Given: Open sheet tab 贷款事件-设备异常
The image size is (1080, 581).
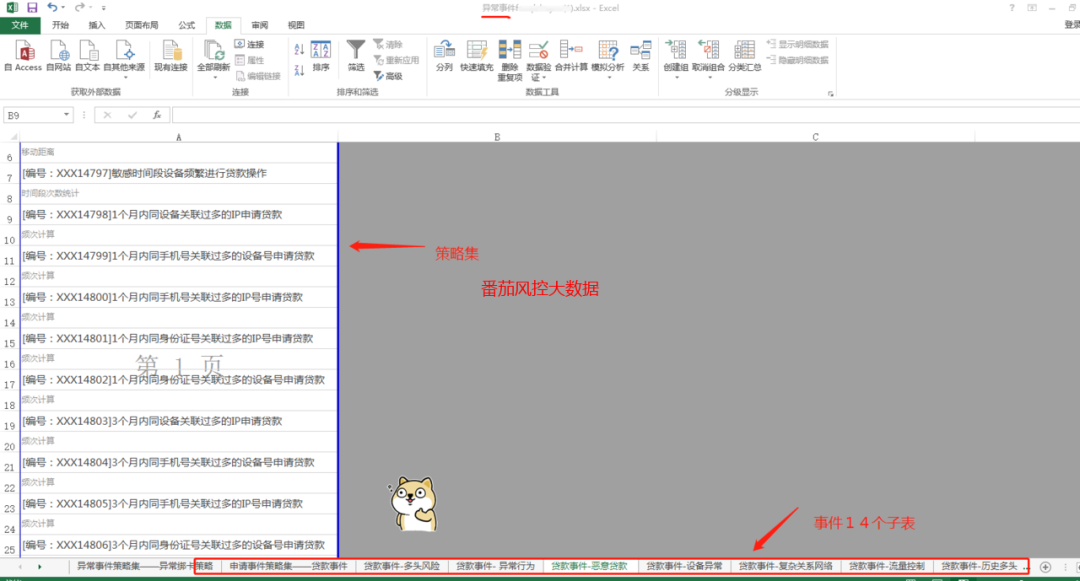Looking at the screenshot, I should click(x=684, y=566).
